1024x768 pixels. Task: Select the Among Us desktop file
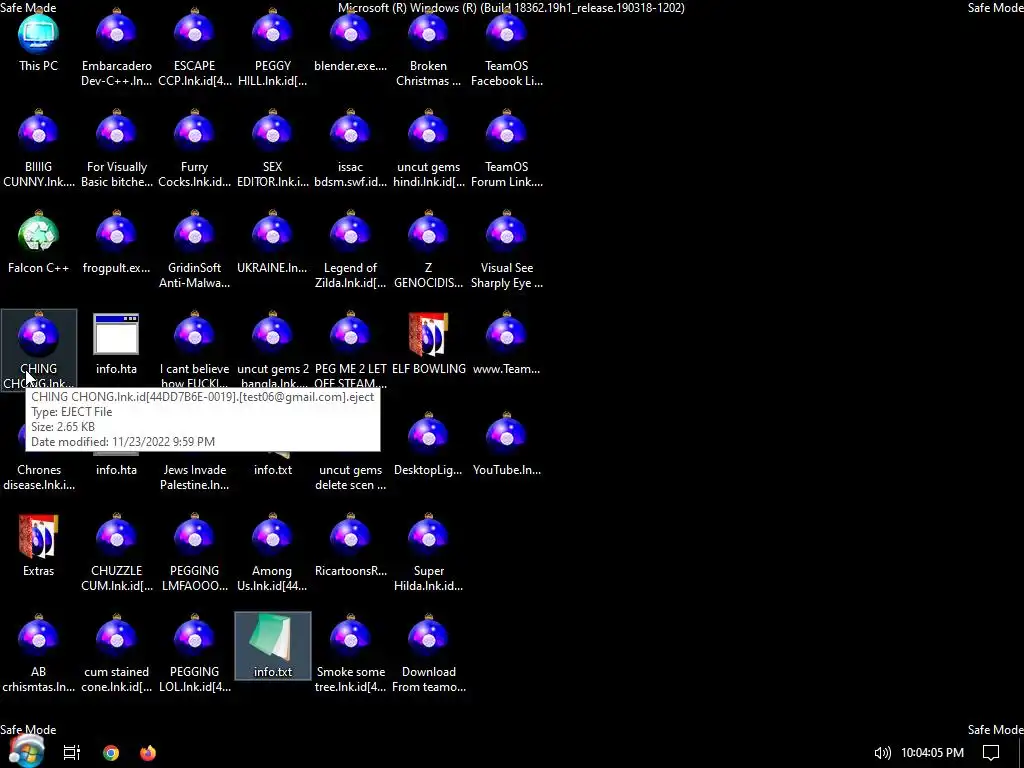tap(272, 554)
